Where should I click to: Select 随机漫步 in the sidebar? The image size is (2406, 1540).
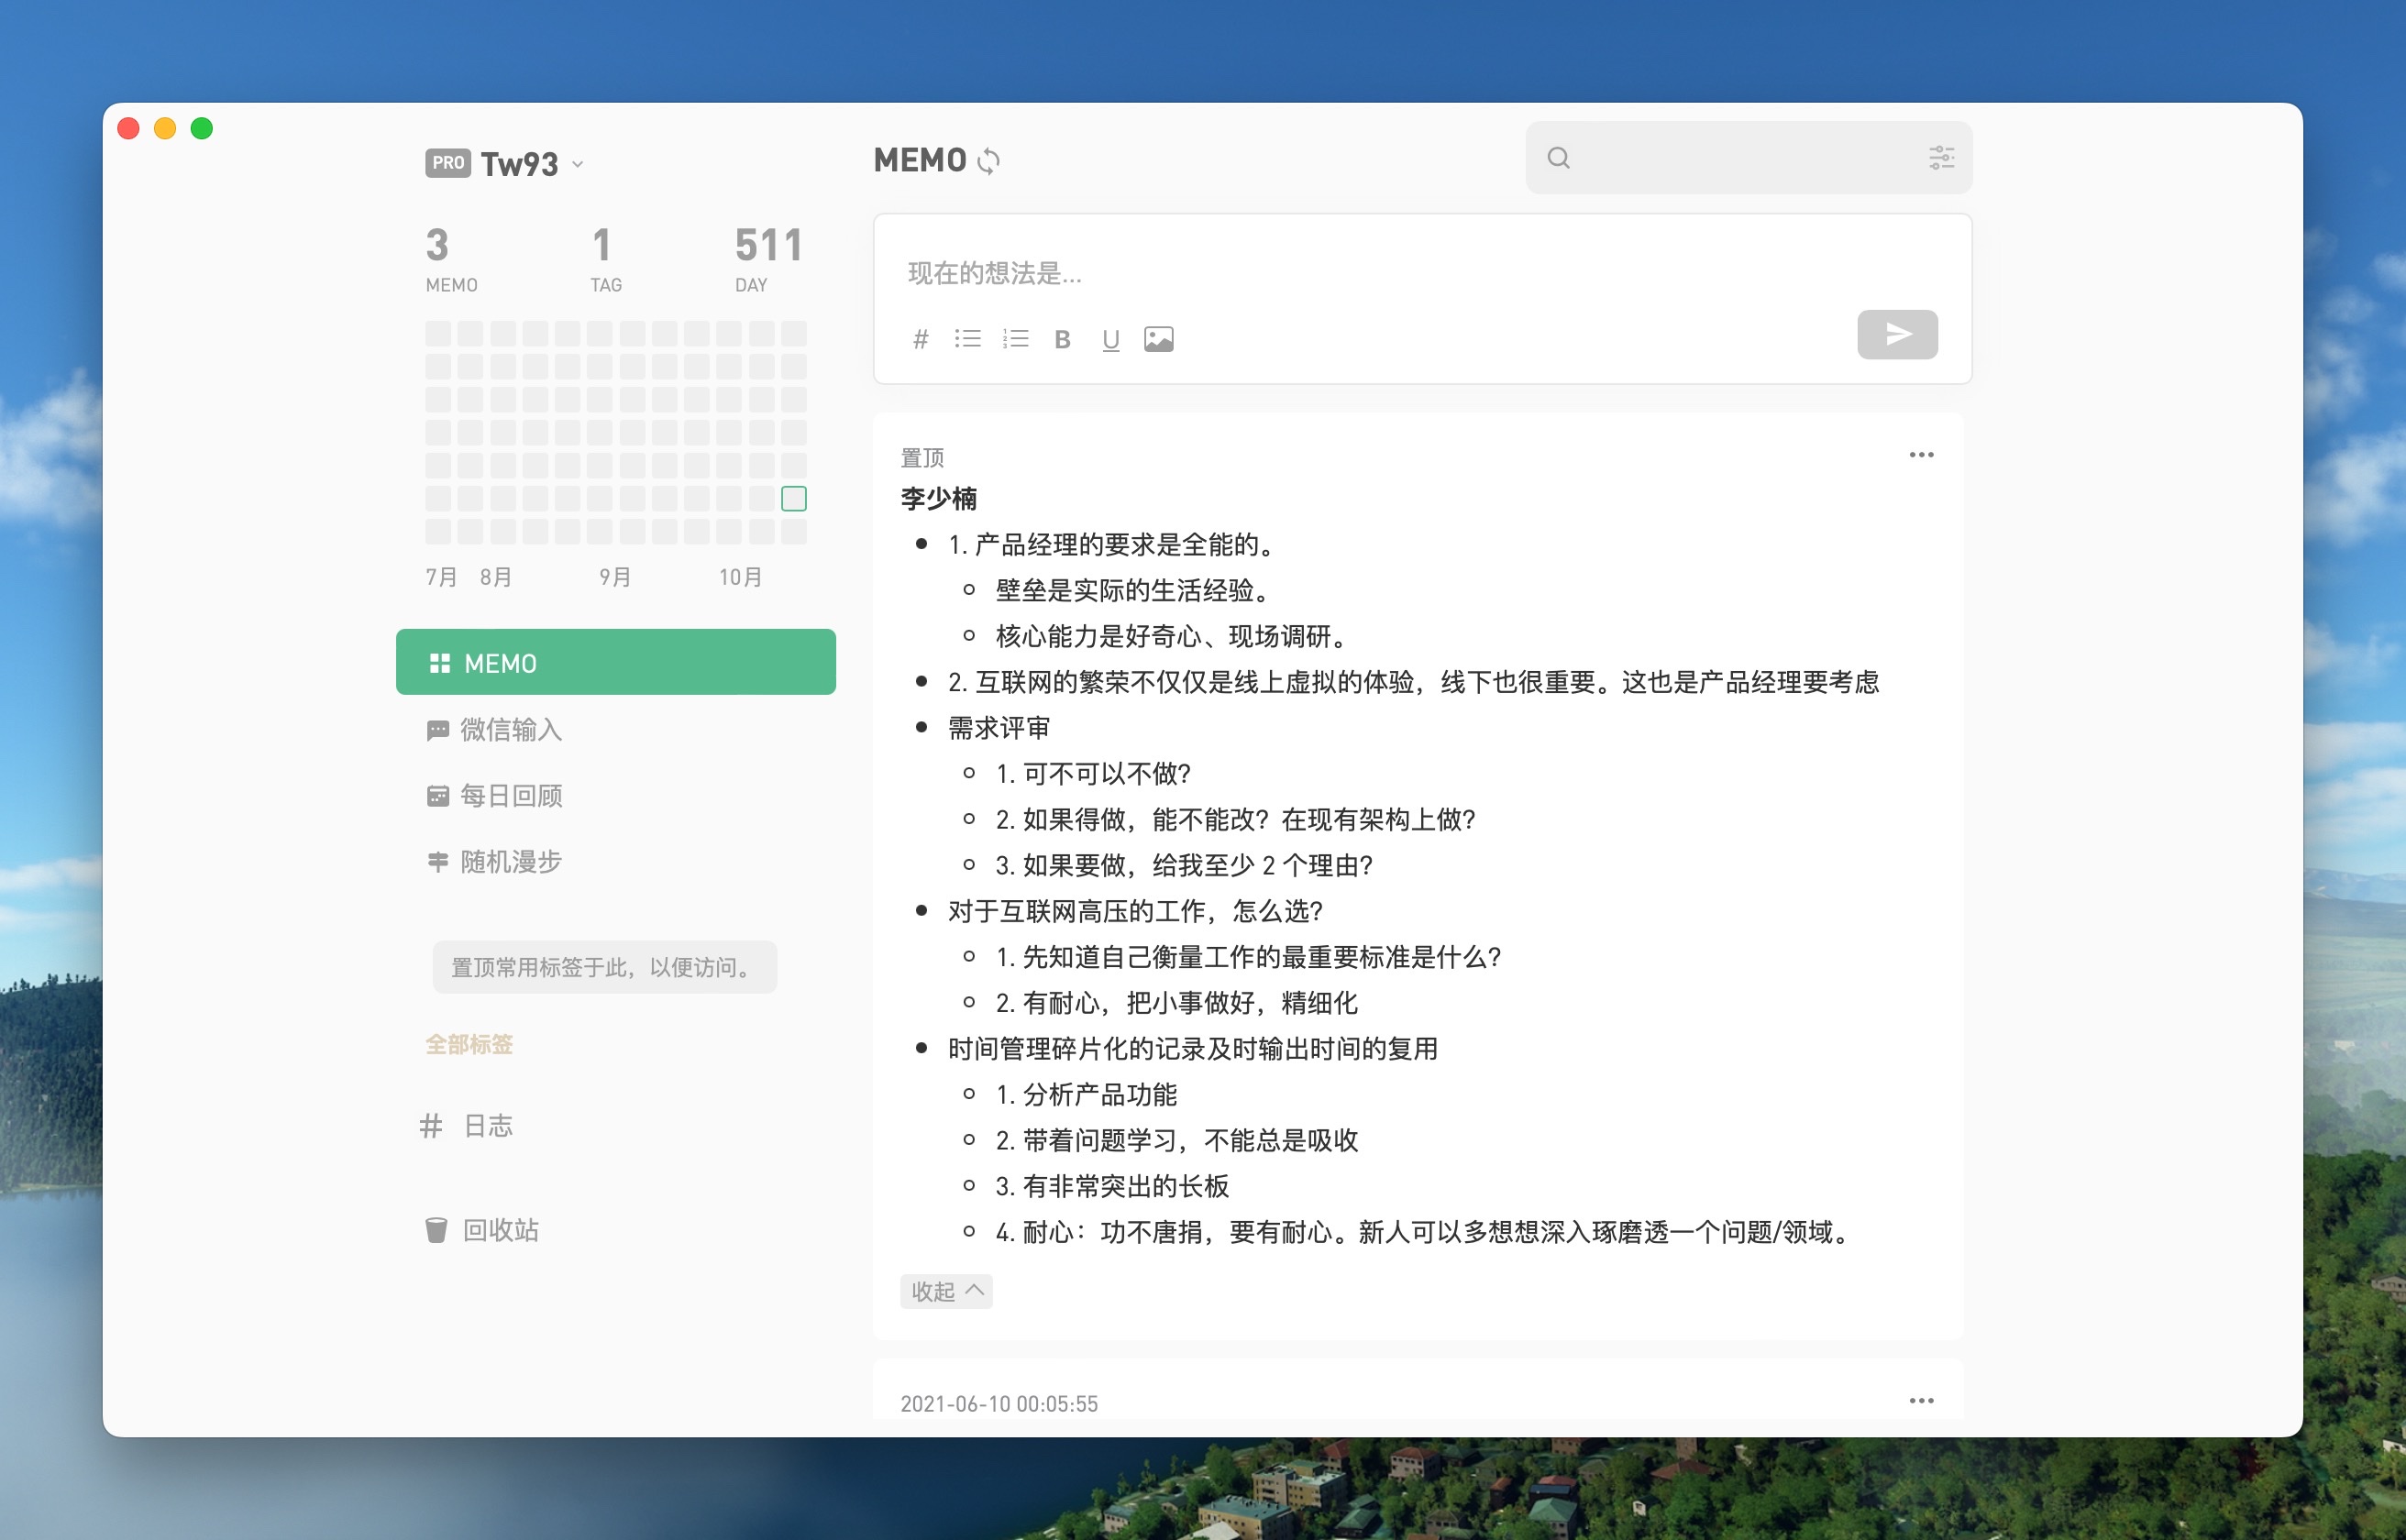point(510,862)
